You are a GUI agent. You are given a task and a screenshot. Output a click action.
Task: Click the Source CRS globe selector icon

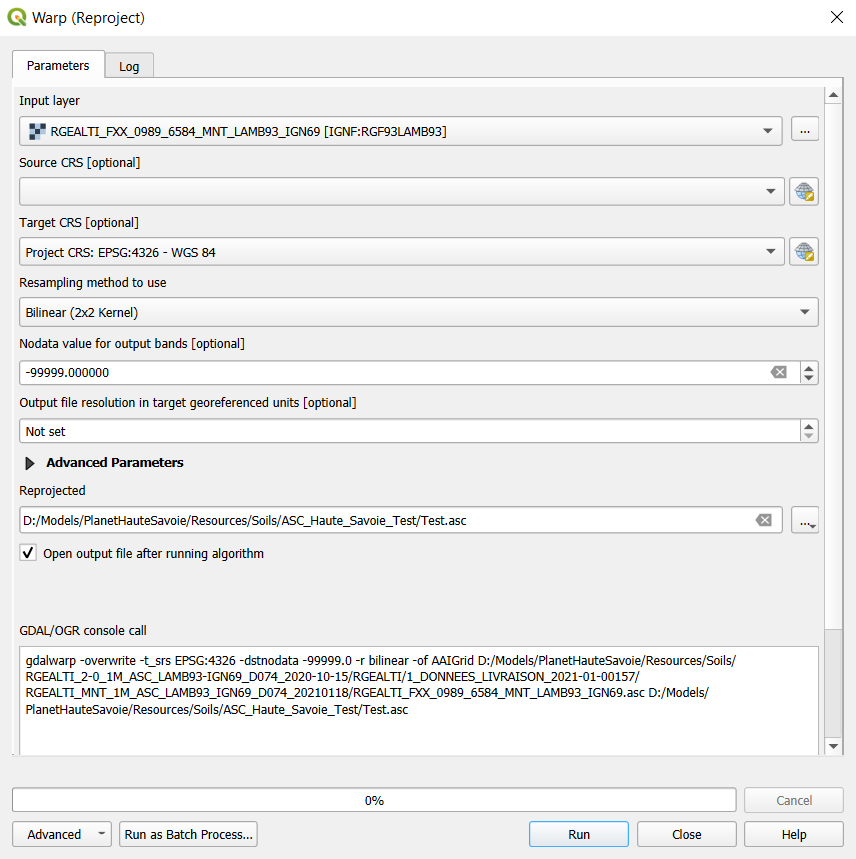point(804,192)
